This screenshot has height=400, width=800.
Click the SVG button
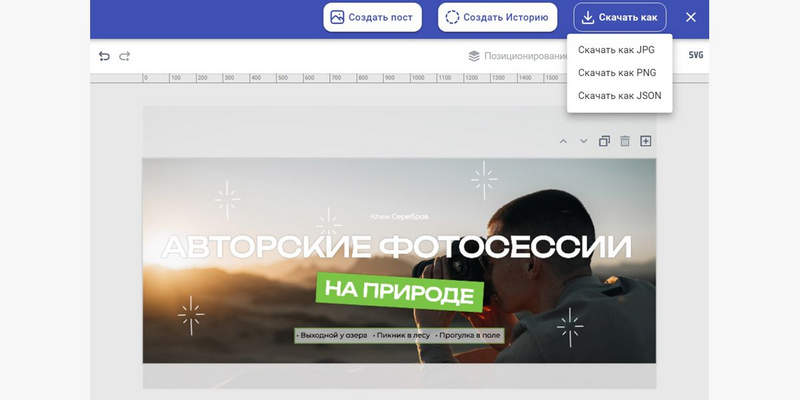tap(696, 55)
